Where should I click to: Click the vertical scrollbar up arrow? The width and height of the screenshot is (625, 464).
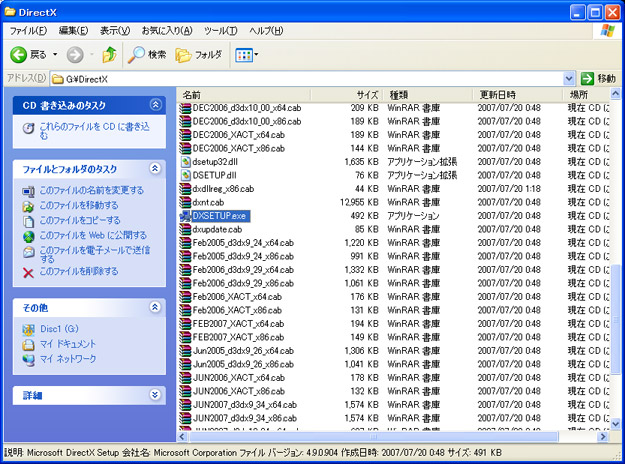point(615,94)
